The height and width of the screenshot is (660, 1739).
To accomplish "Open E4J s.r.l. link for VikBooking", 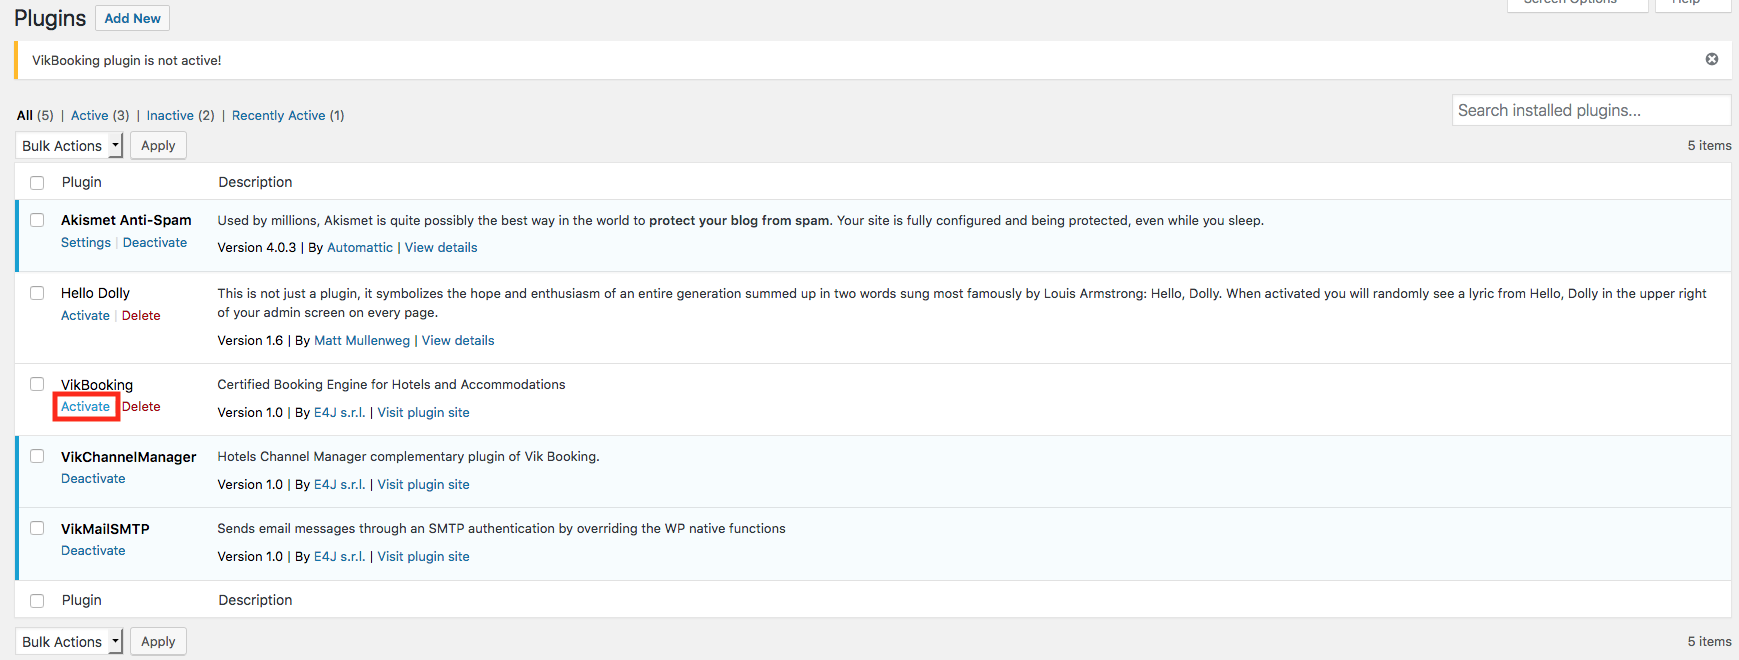I will point(340,413).
